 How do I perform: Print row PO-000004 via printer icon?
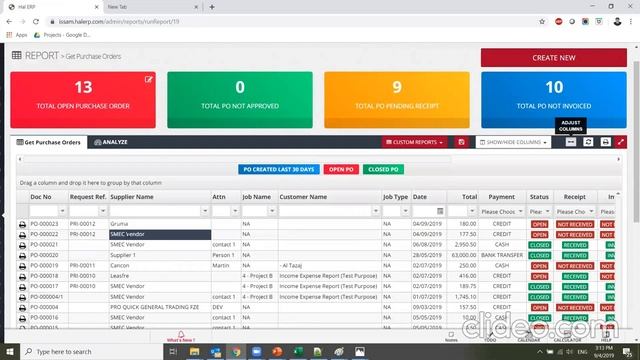pos(22,308)
